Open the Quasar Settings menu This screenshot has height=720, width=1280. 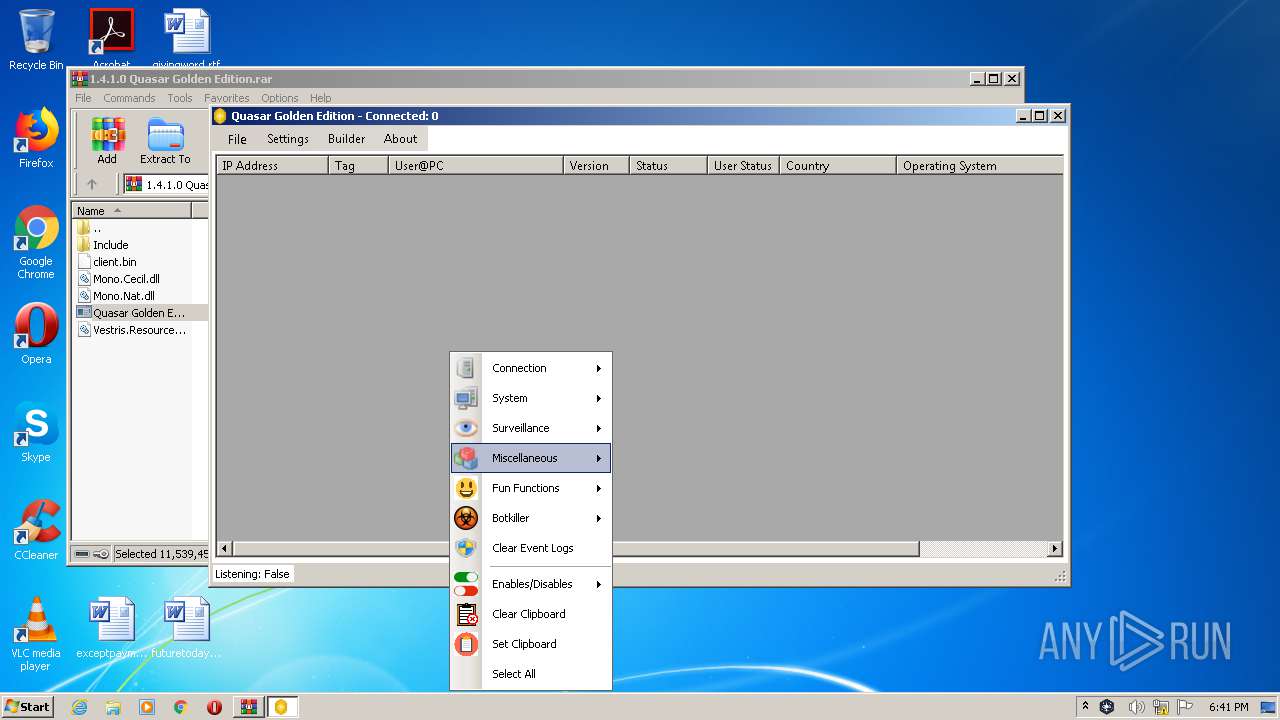click(288, 139)
